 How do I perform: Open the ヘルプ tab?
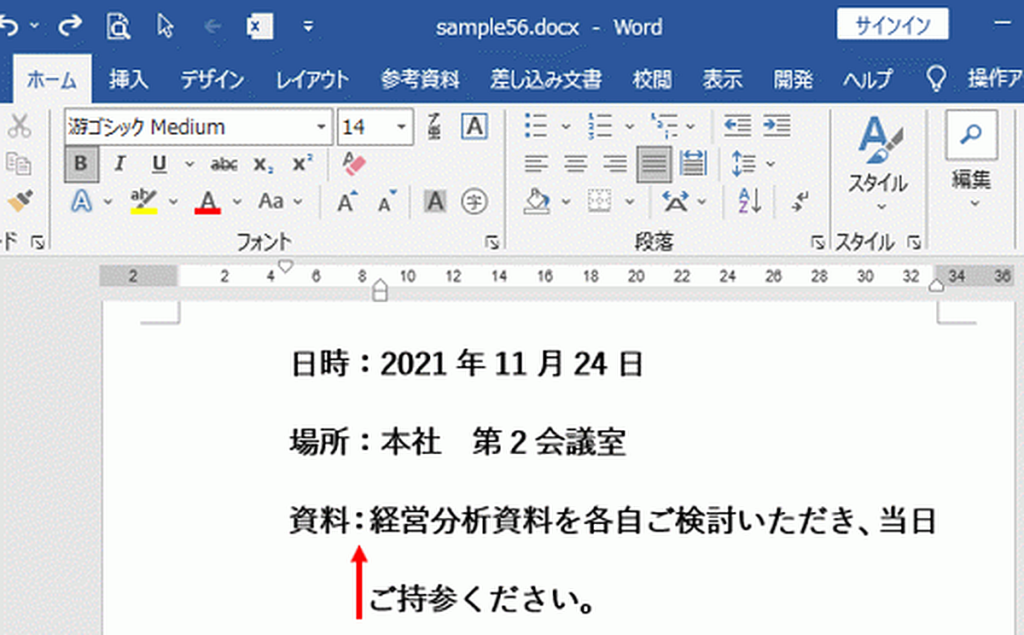click(867, 80)
